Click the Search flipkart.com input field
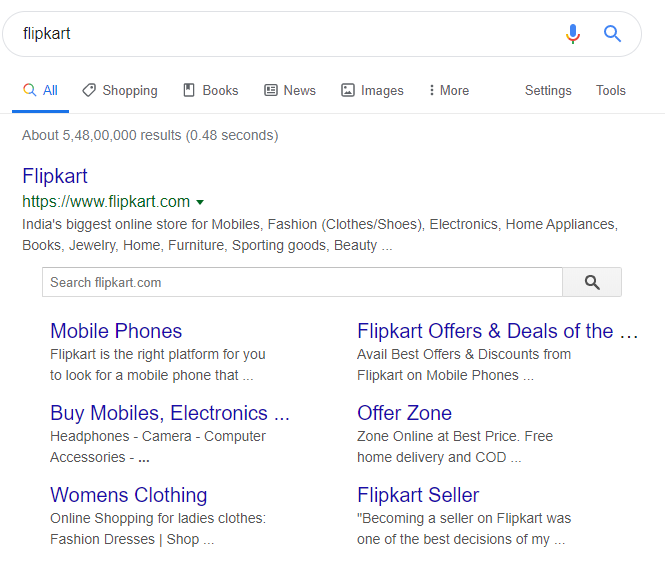This screenshot has height=586, width=665. point(300,283)
